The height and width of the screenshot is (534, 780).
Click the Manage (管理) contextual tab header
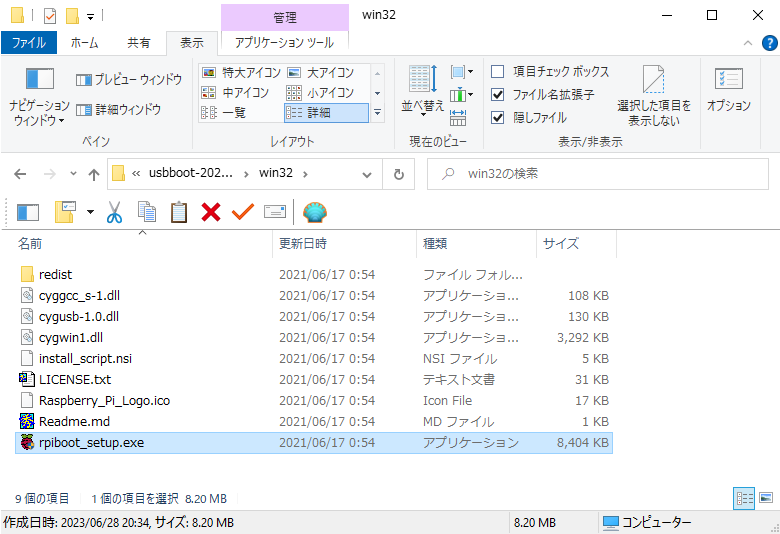[285, 17]
